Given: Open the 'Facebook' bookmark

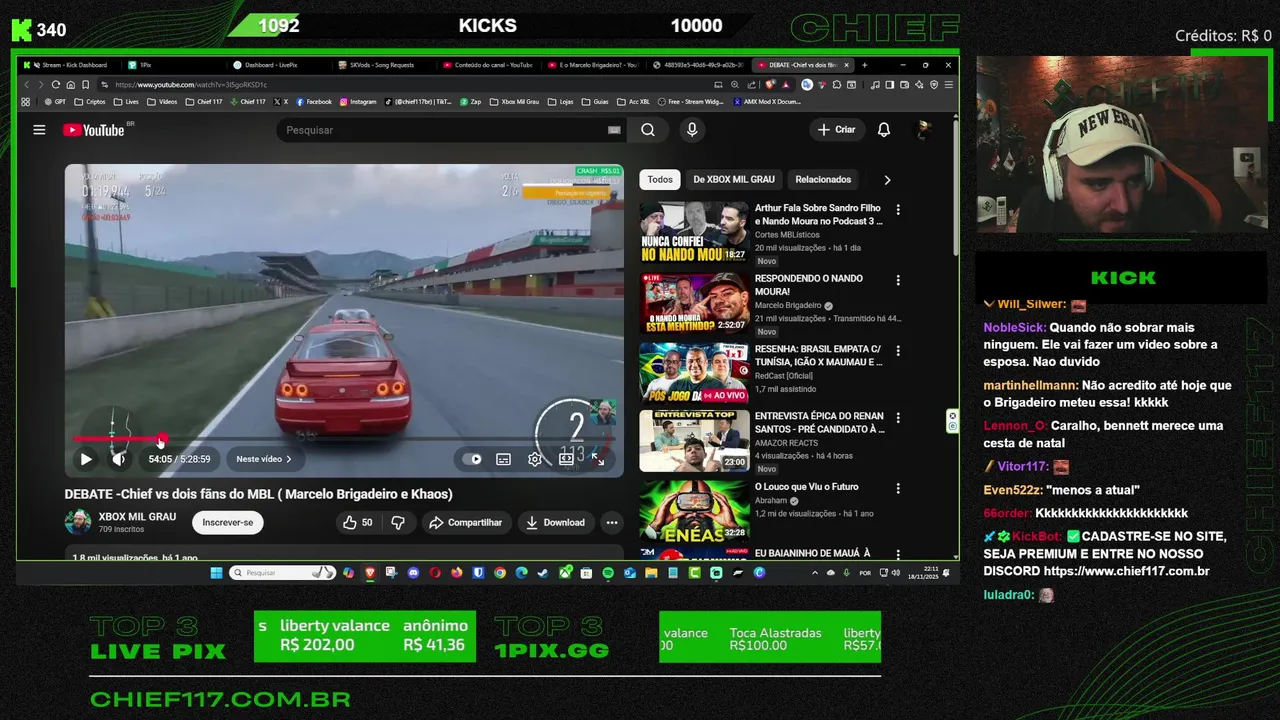Looking at the screenshot, I should pos(313,101).
